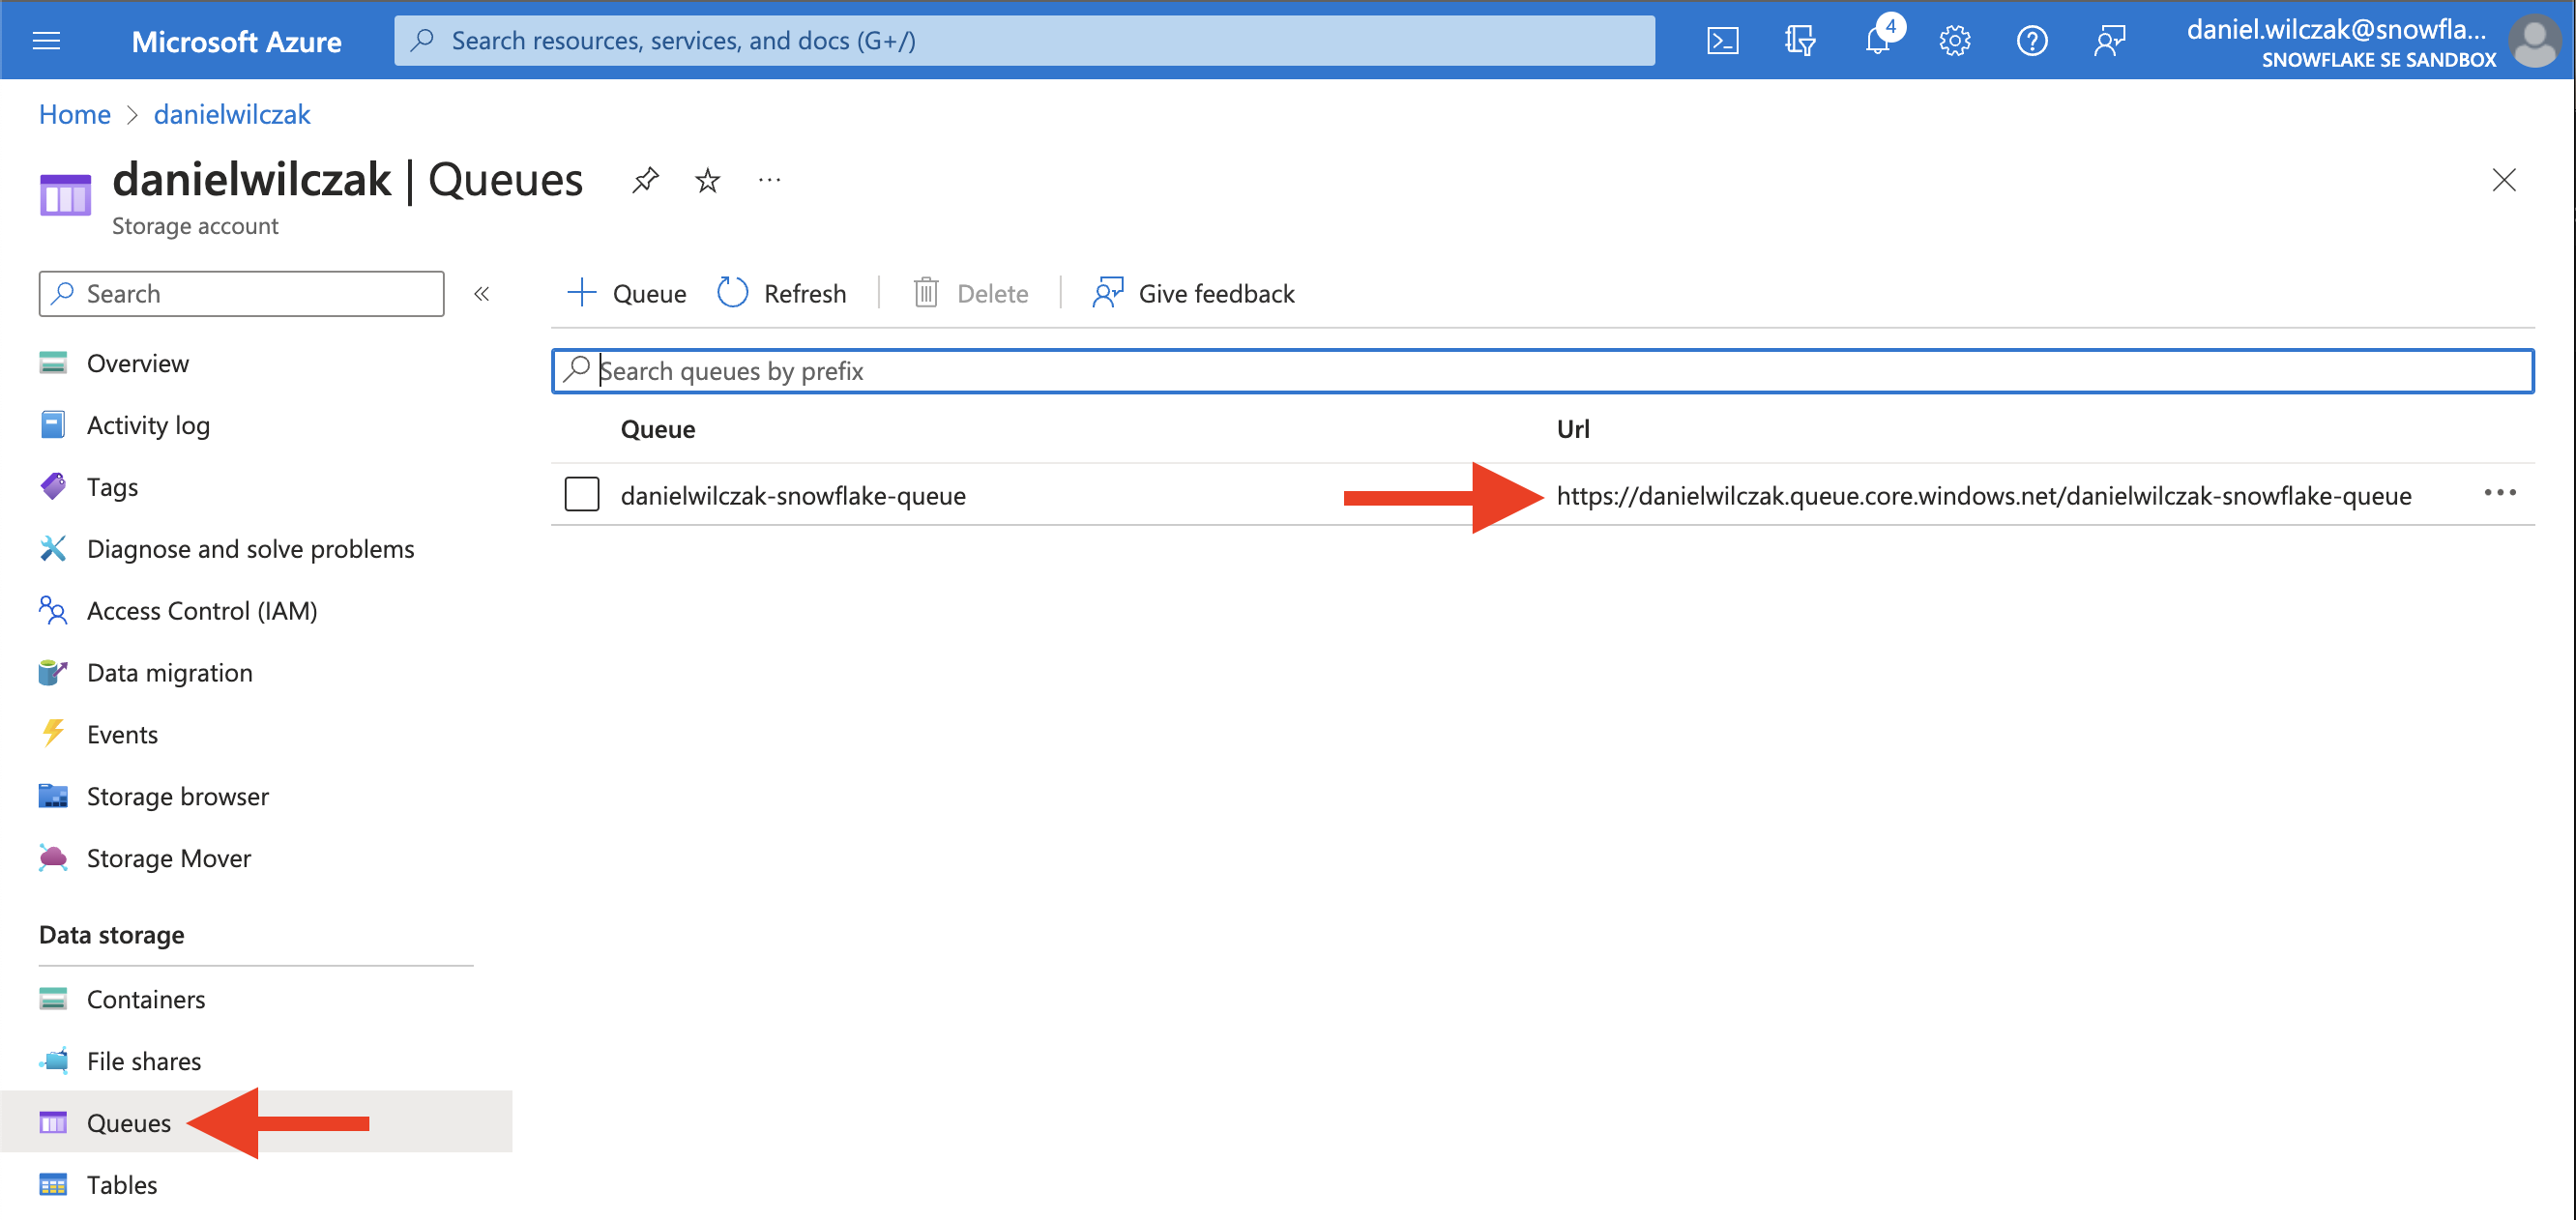The width and height of the screenshot is (2576, 1220).
Task: Open Access Control (IAM)
Action: tap(202, 611)
